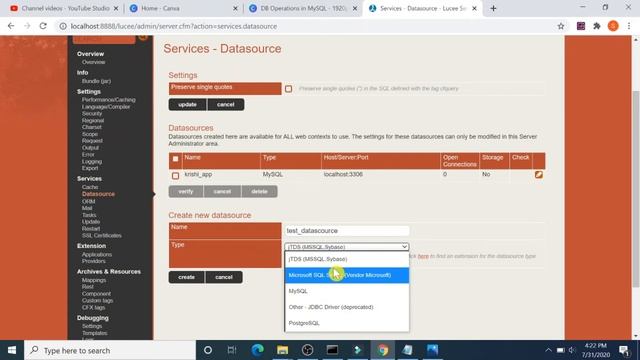View site information icon in address bar

tap(63, 26)
